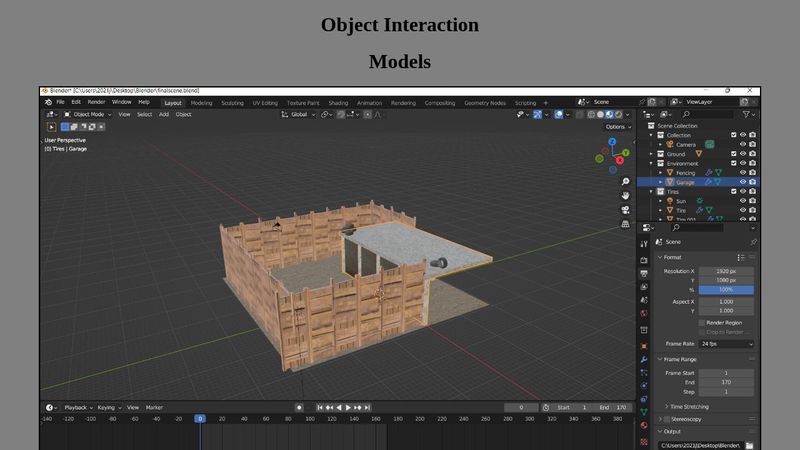Open the Physics properties tab icon
The image size is (800, 450).
644,386
